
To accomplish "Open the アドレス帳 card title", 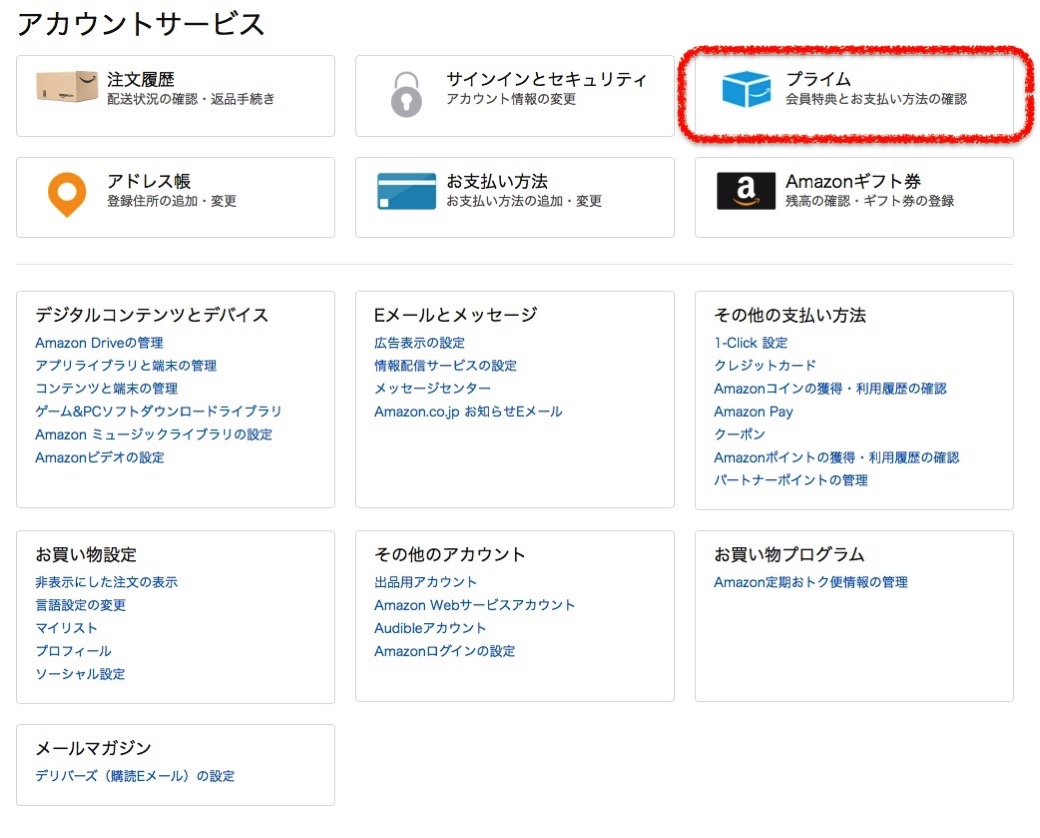I will [149, 181].
